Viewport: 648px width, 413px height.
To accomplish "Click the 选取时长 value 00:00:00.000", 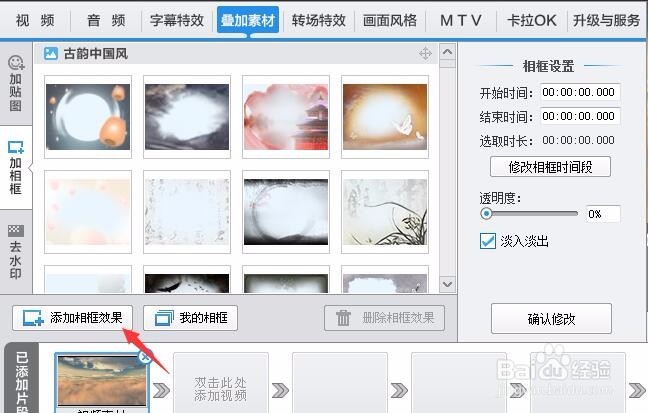I will pyautogui.click(x=578, y=141).
